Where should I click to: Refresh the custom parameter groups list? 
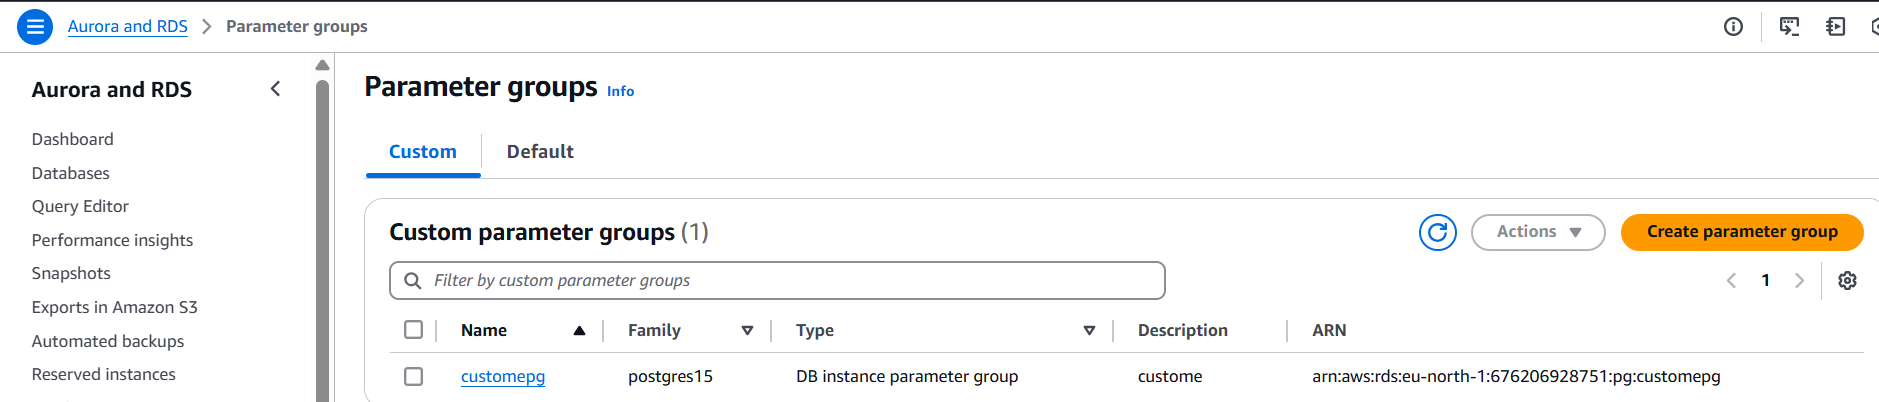click(1437, 233)
